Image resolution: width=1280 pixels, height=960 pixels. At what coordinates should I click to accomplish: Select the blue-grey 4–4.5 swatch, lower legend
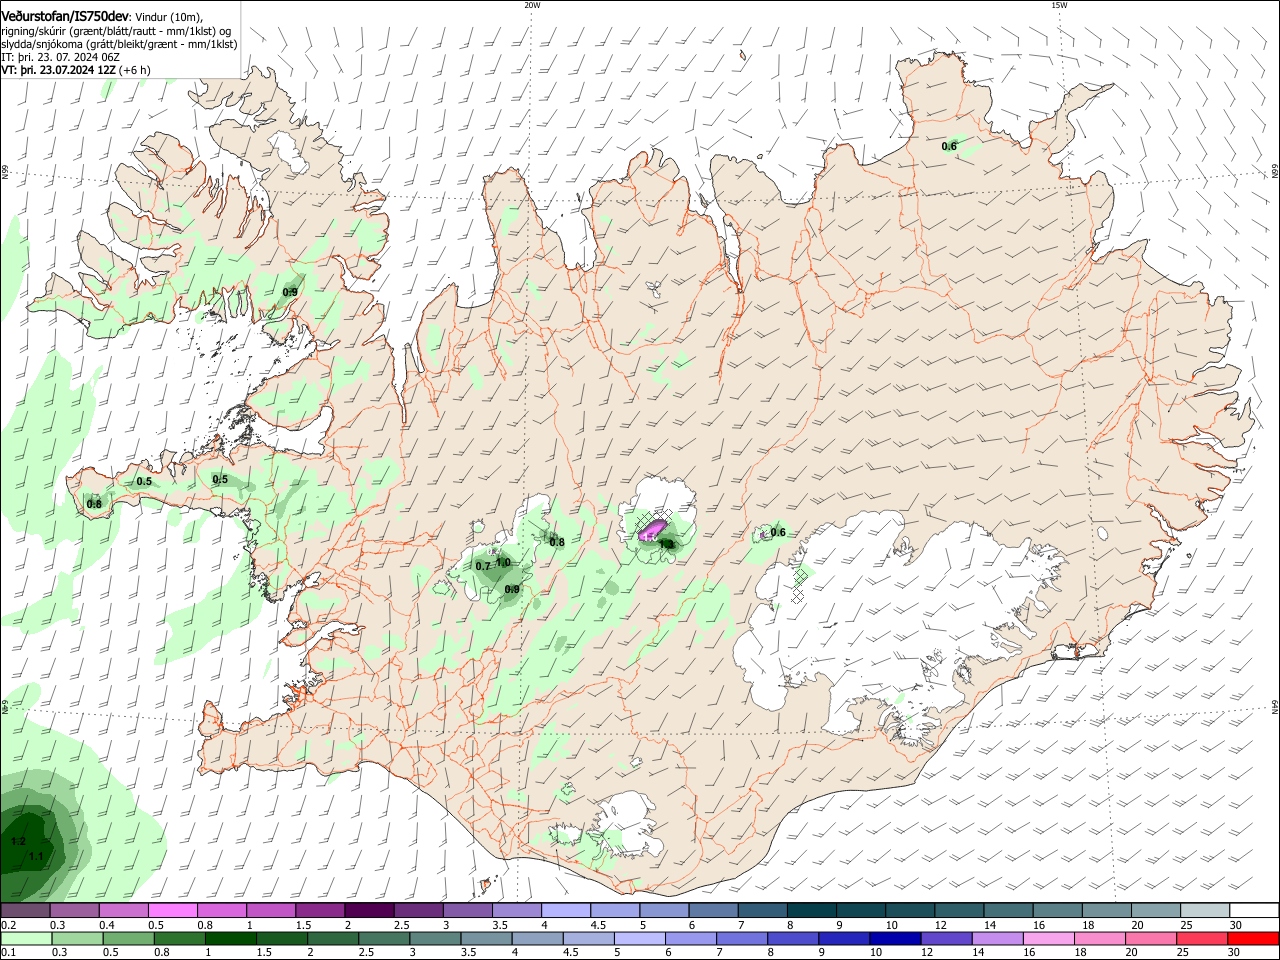(x=538, y=938)
